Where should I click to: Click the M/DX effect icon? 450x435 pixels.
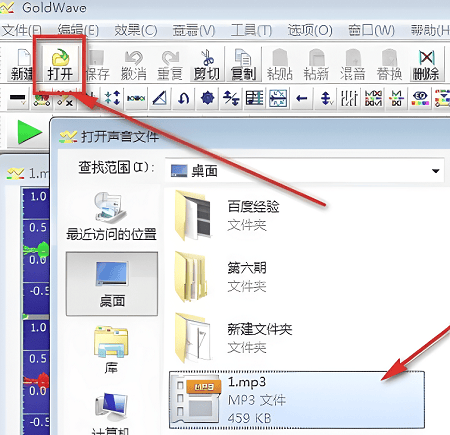pyautogui.click(x=397, y=98)
